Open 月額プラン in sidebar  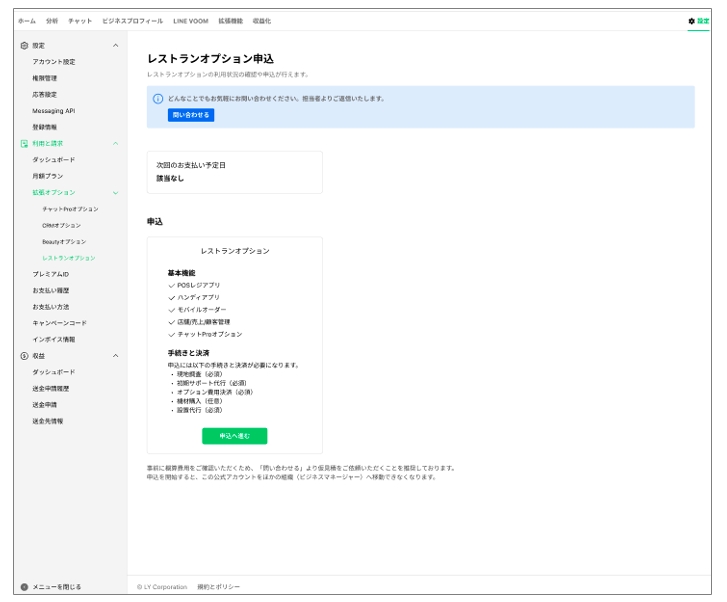(x=48, y=176)
